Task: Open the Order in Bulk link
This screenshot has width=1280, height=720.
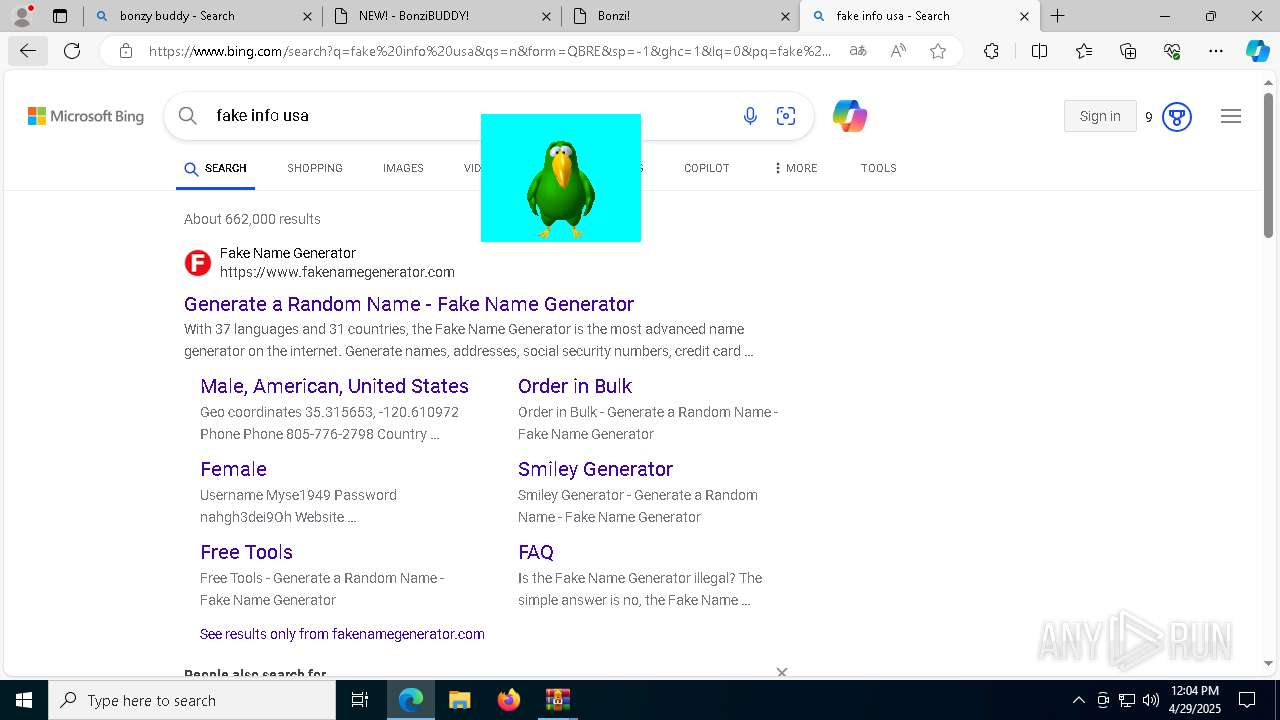Action: 575,386
